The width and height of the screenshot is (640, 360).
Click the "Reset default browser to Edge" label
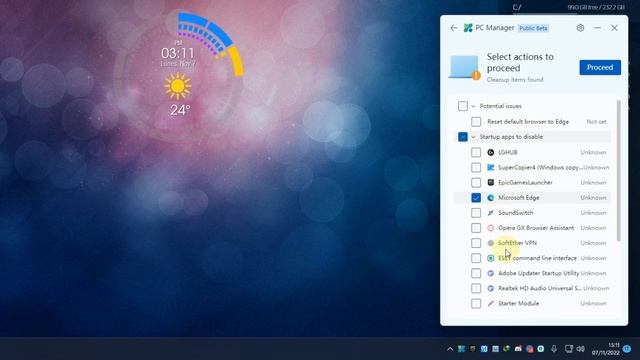click(528, 122)
